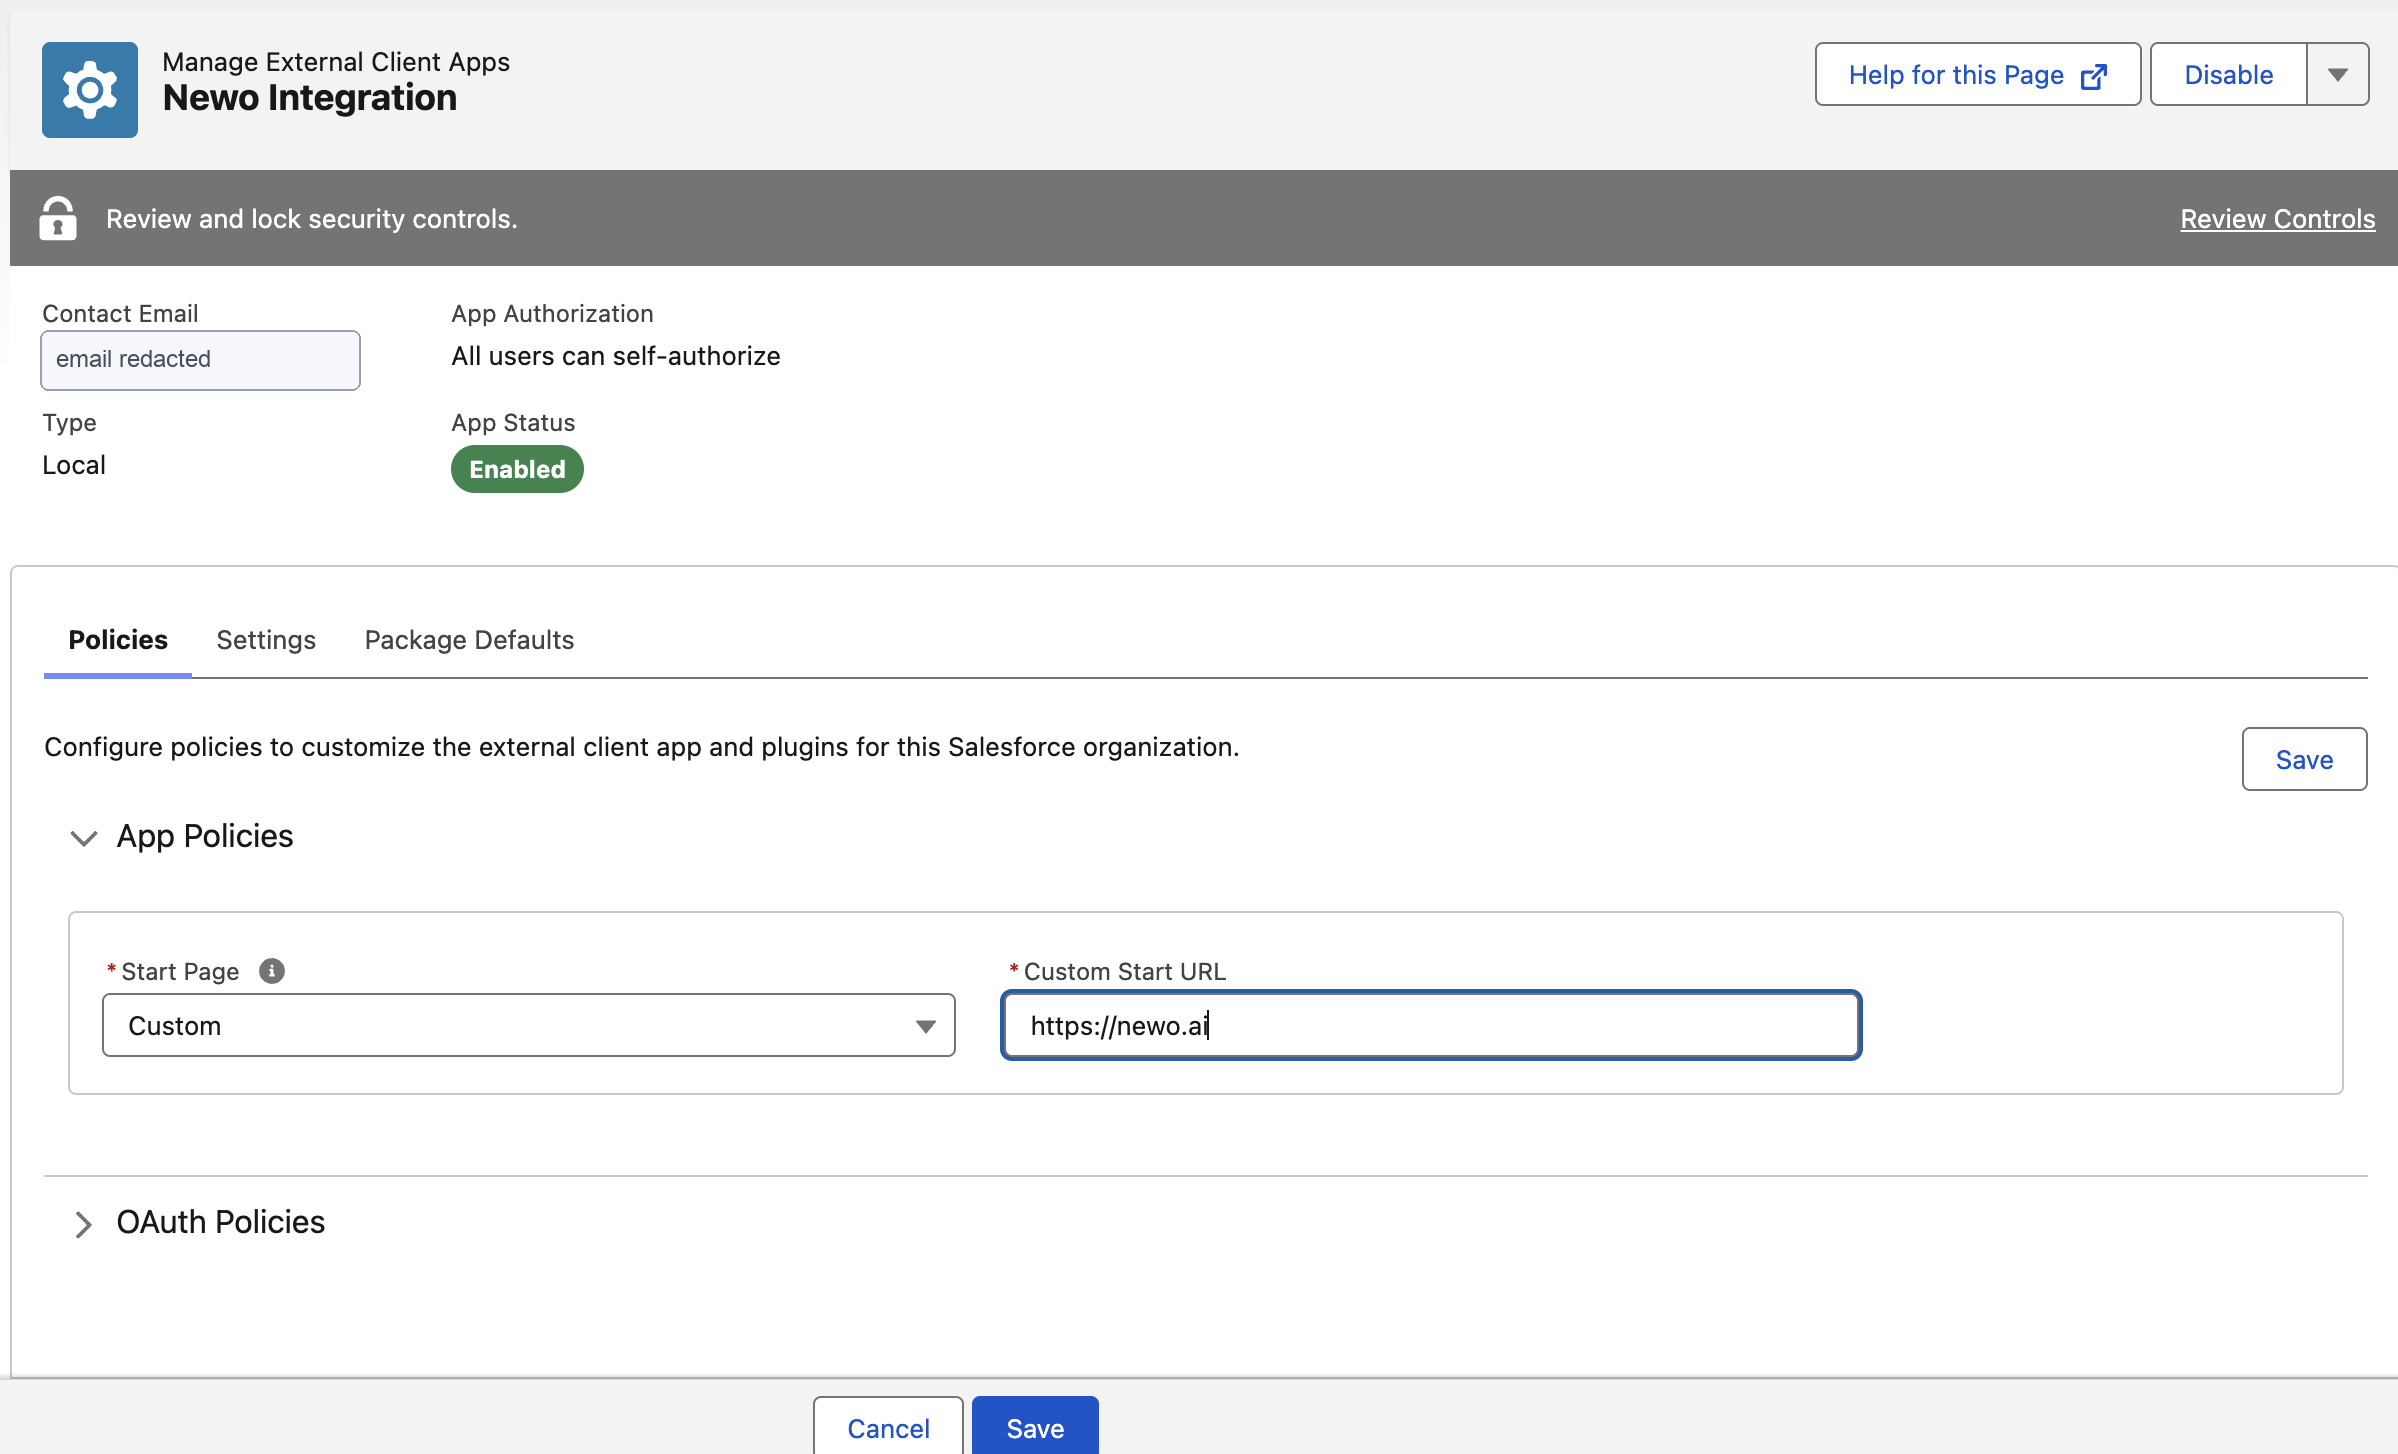Open the Review Controls link
The width and height of the screenshot is (2398, 1454).
tap(2278, 219)
